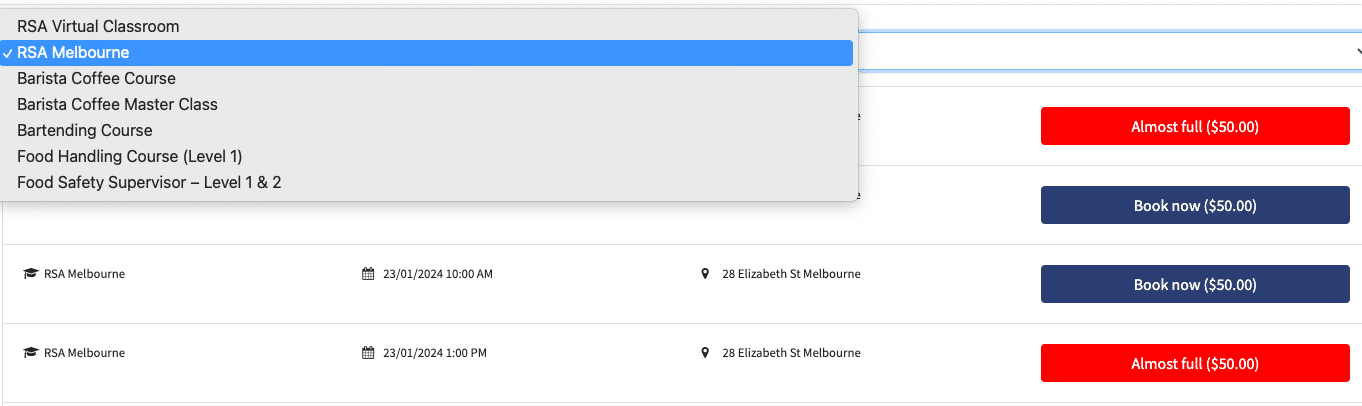Image resolution: width=1362 pixels, height=406 pixels.
Task: Click Almost full button for 1:00 PM session
Action: [1195, 364]
